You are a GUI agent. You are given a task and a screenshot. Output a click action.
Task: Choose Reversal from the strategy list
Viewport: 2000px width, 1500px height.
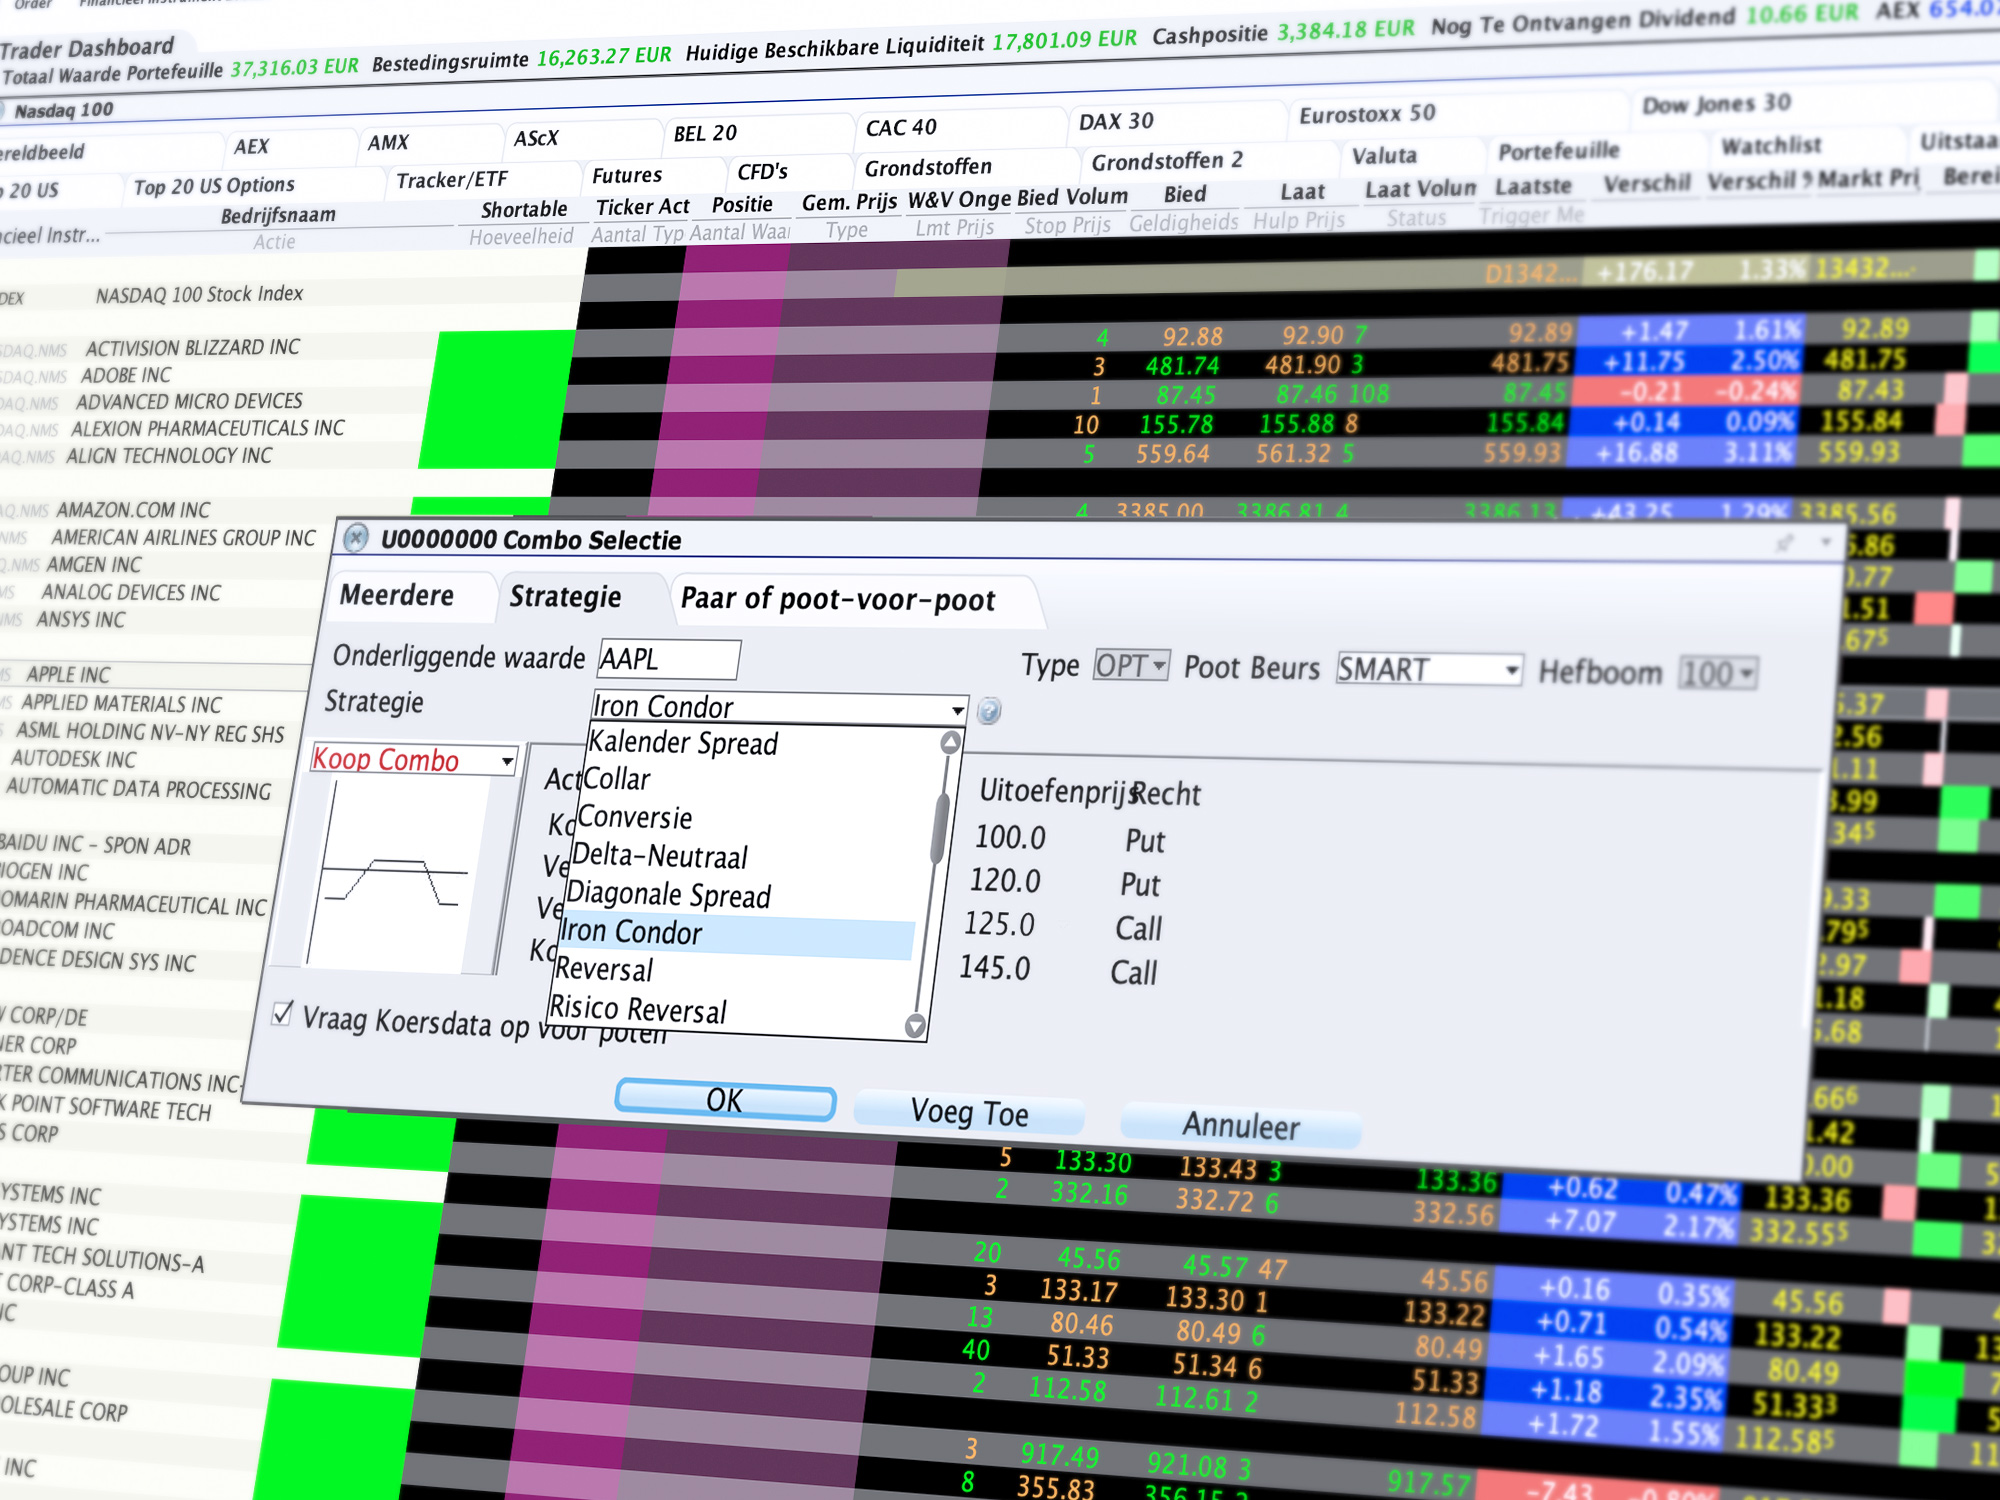[x=604, y=970]
